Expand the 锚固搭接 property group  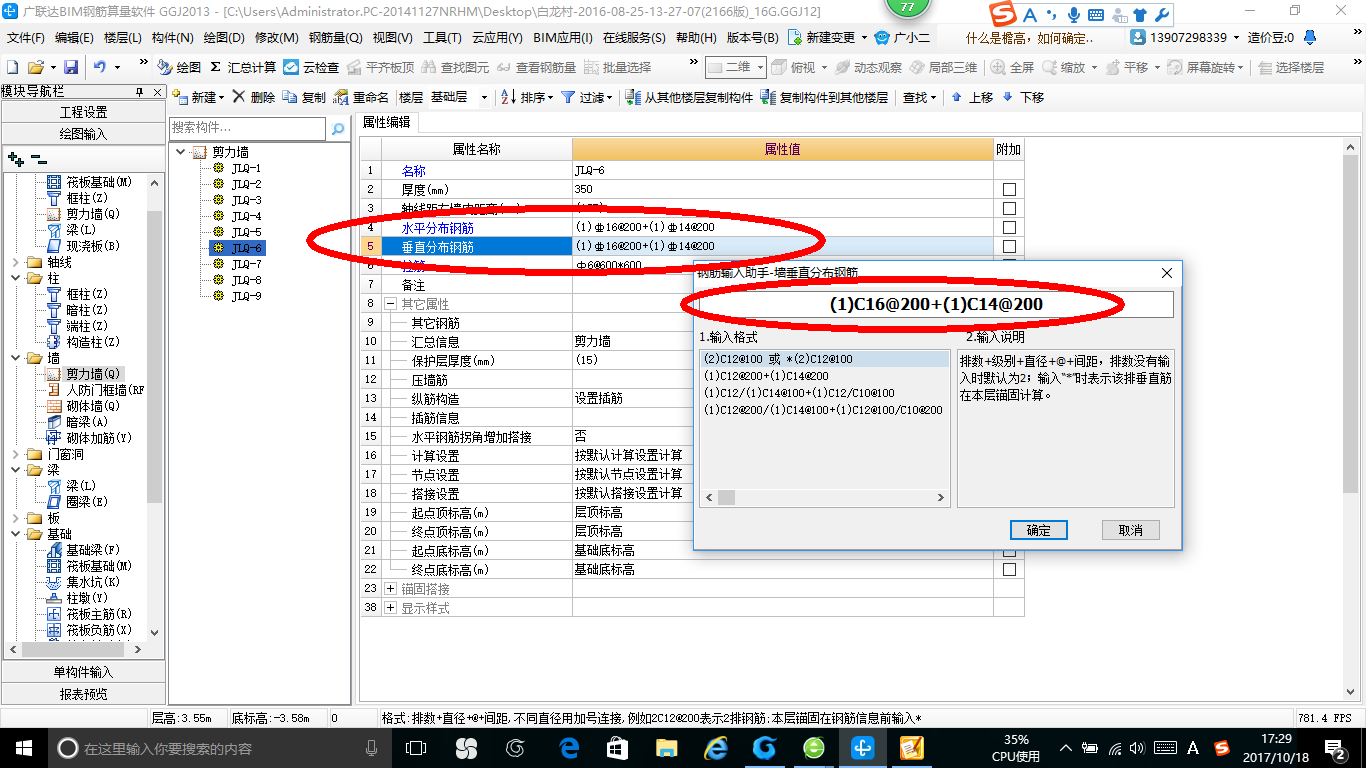point(390,589)
